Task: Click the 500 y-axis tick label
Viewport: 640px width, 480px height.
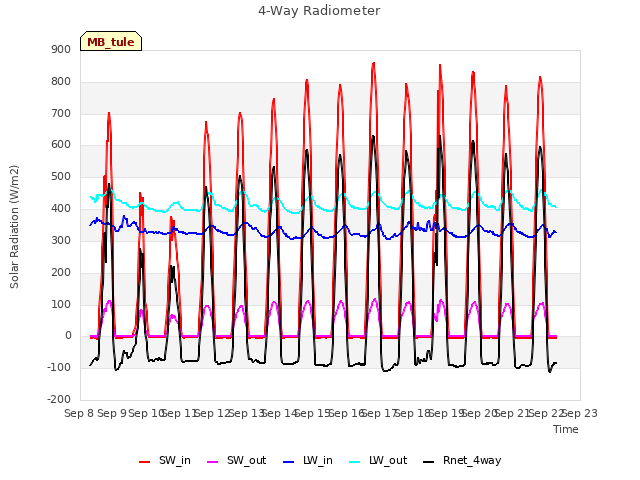Action: (61, 177)
